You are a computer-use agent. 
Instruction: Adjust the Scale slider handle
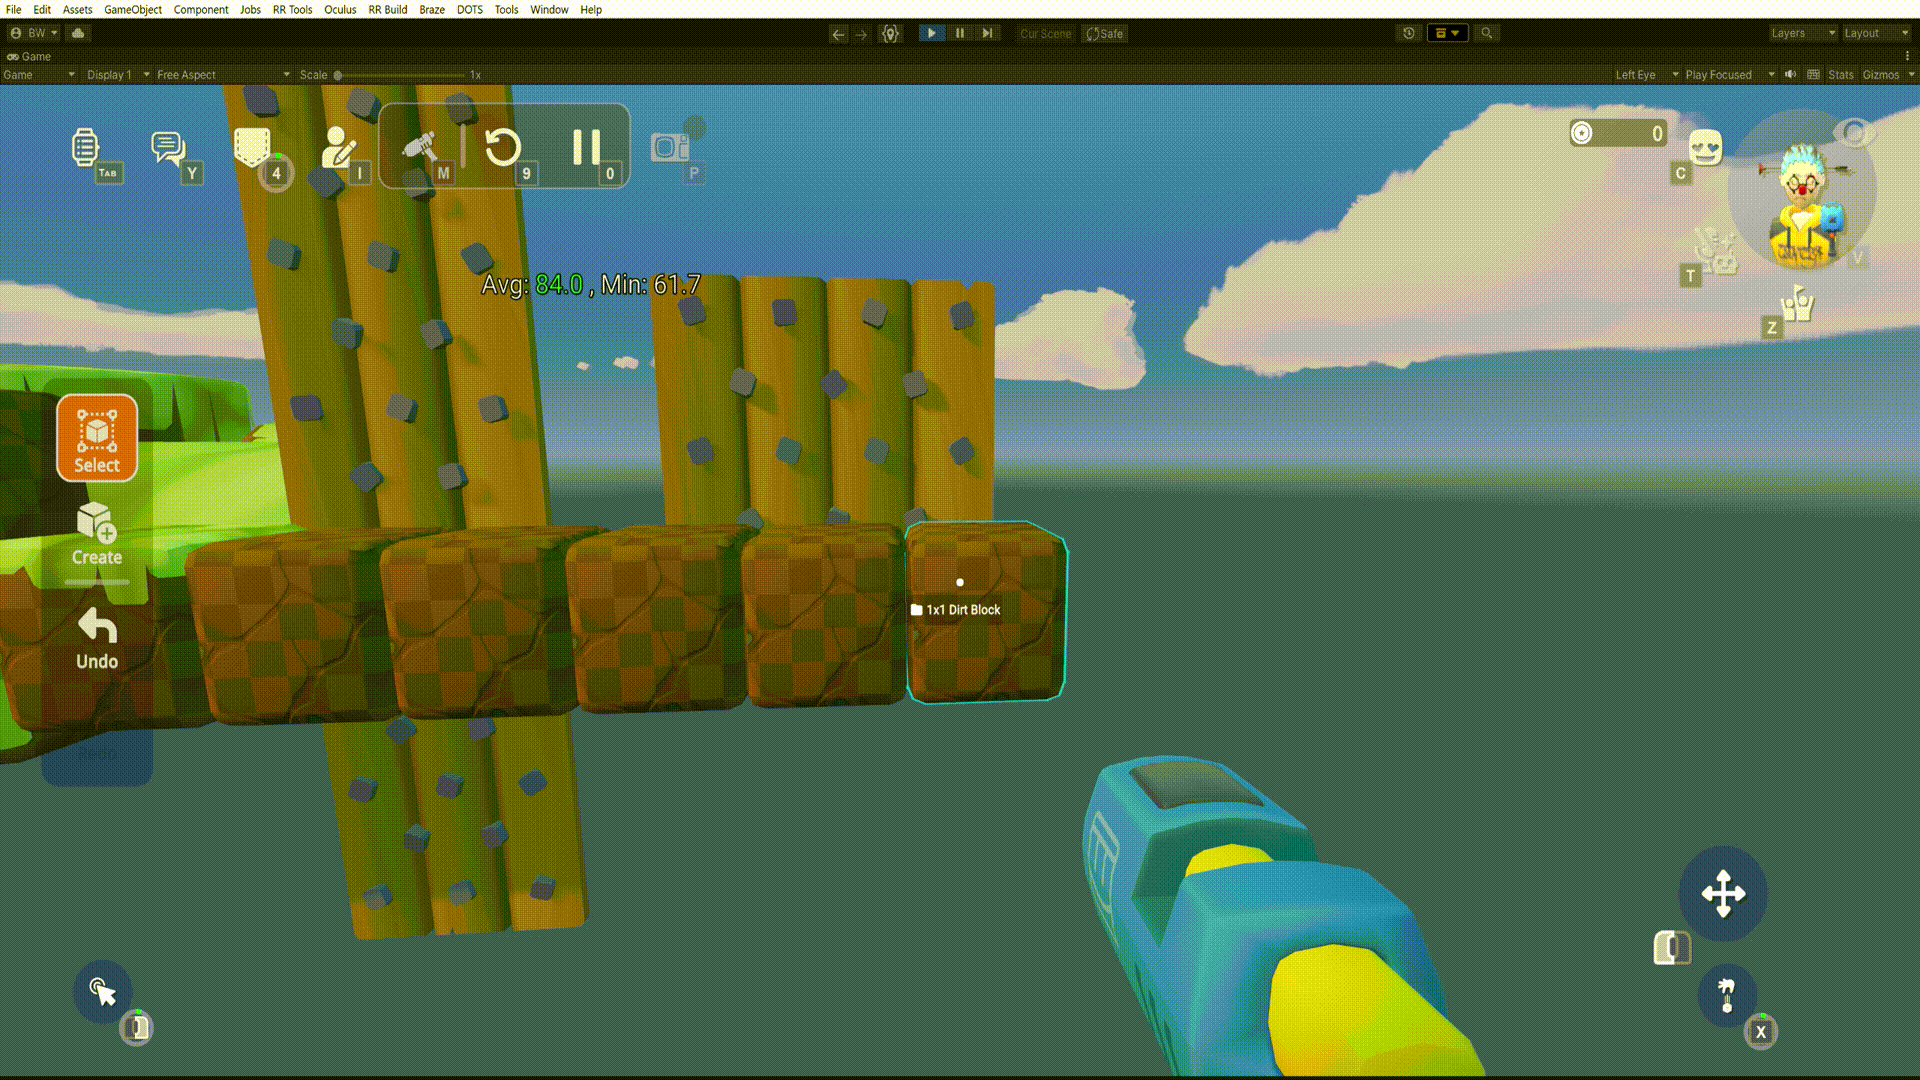pos(338,75)
